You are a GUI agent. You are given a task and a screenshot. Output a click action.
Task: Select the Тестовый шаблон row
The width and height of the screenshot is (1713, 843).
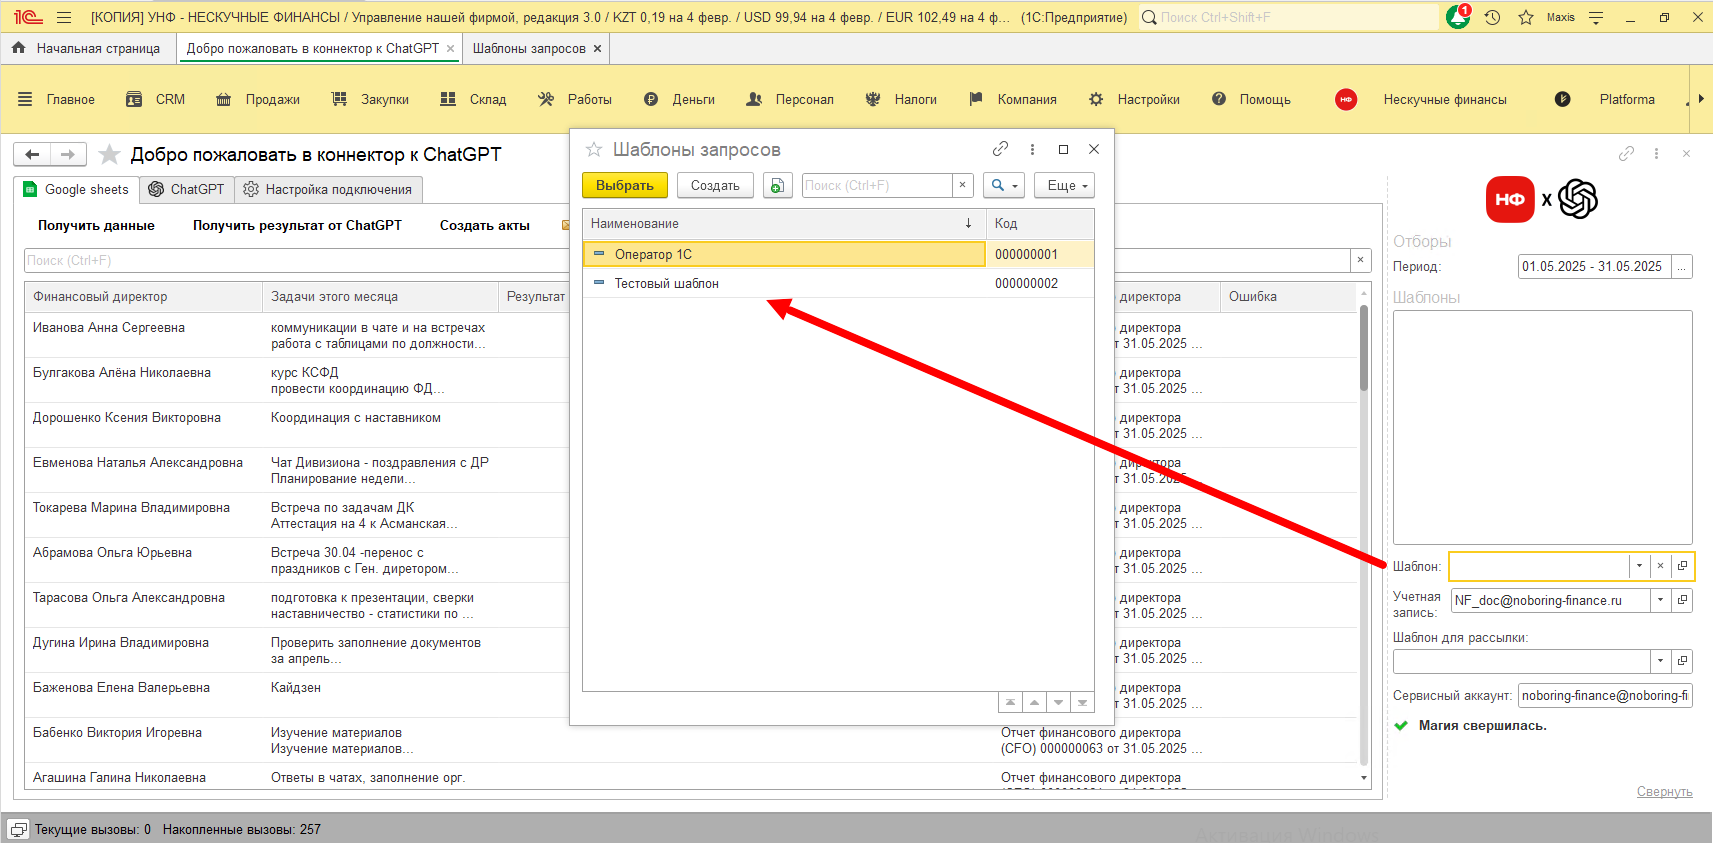666,283
